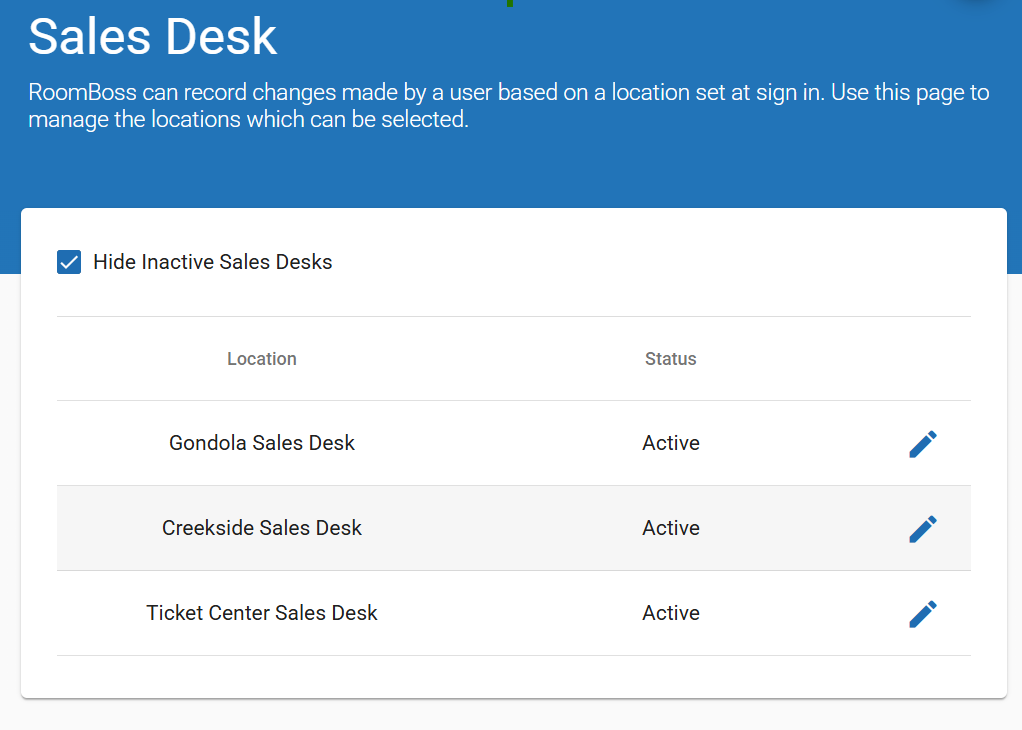
Task: Click the Hide Inactive Sales Desks label text
Action: pyautogui.click(x=212, y=263)
